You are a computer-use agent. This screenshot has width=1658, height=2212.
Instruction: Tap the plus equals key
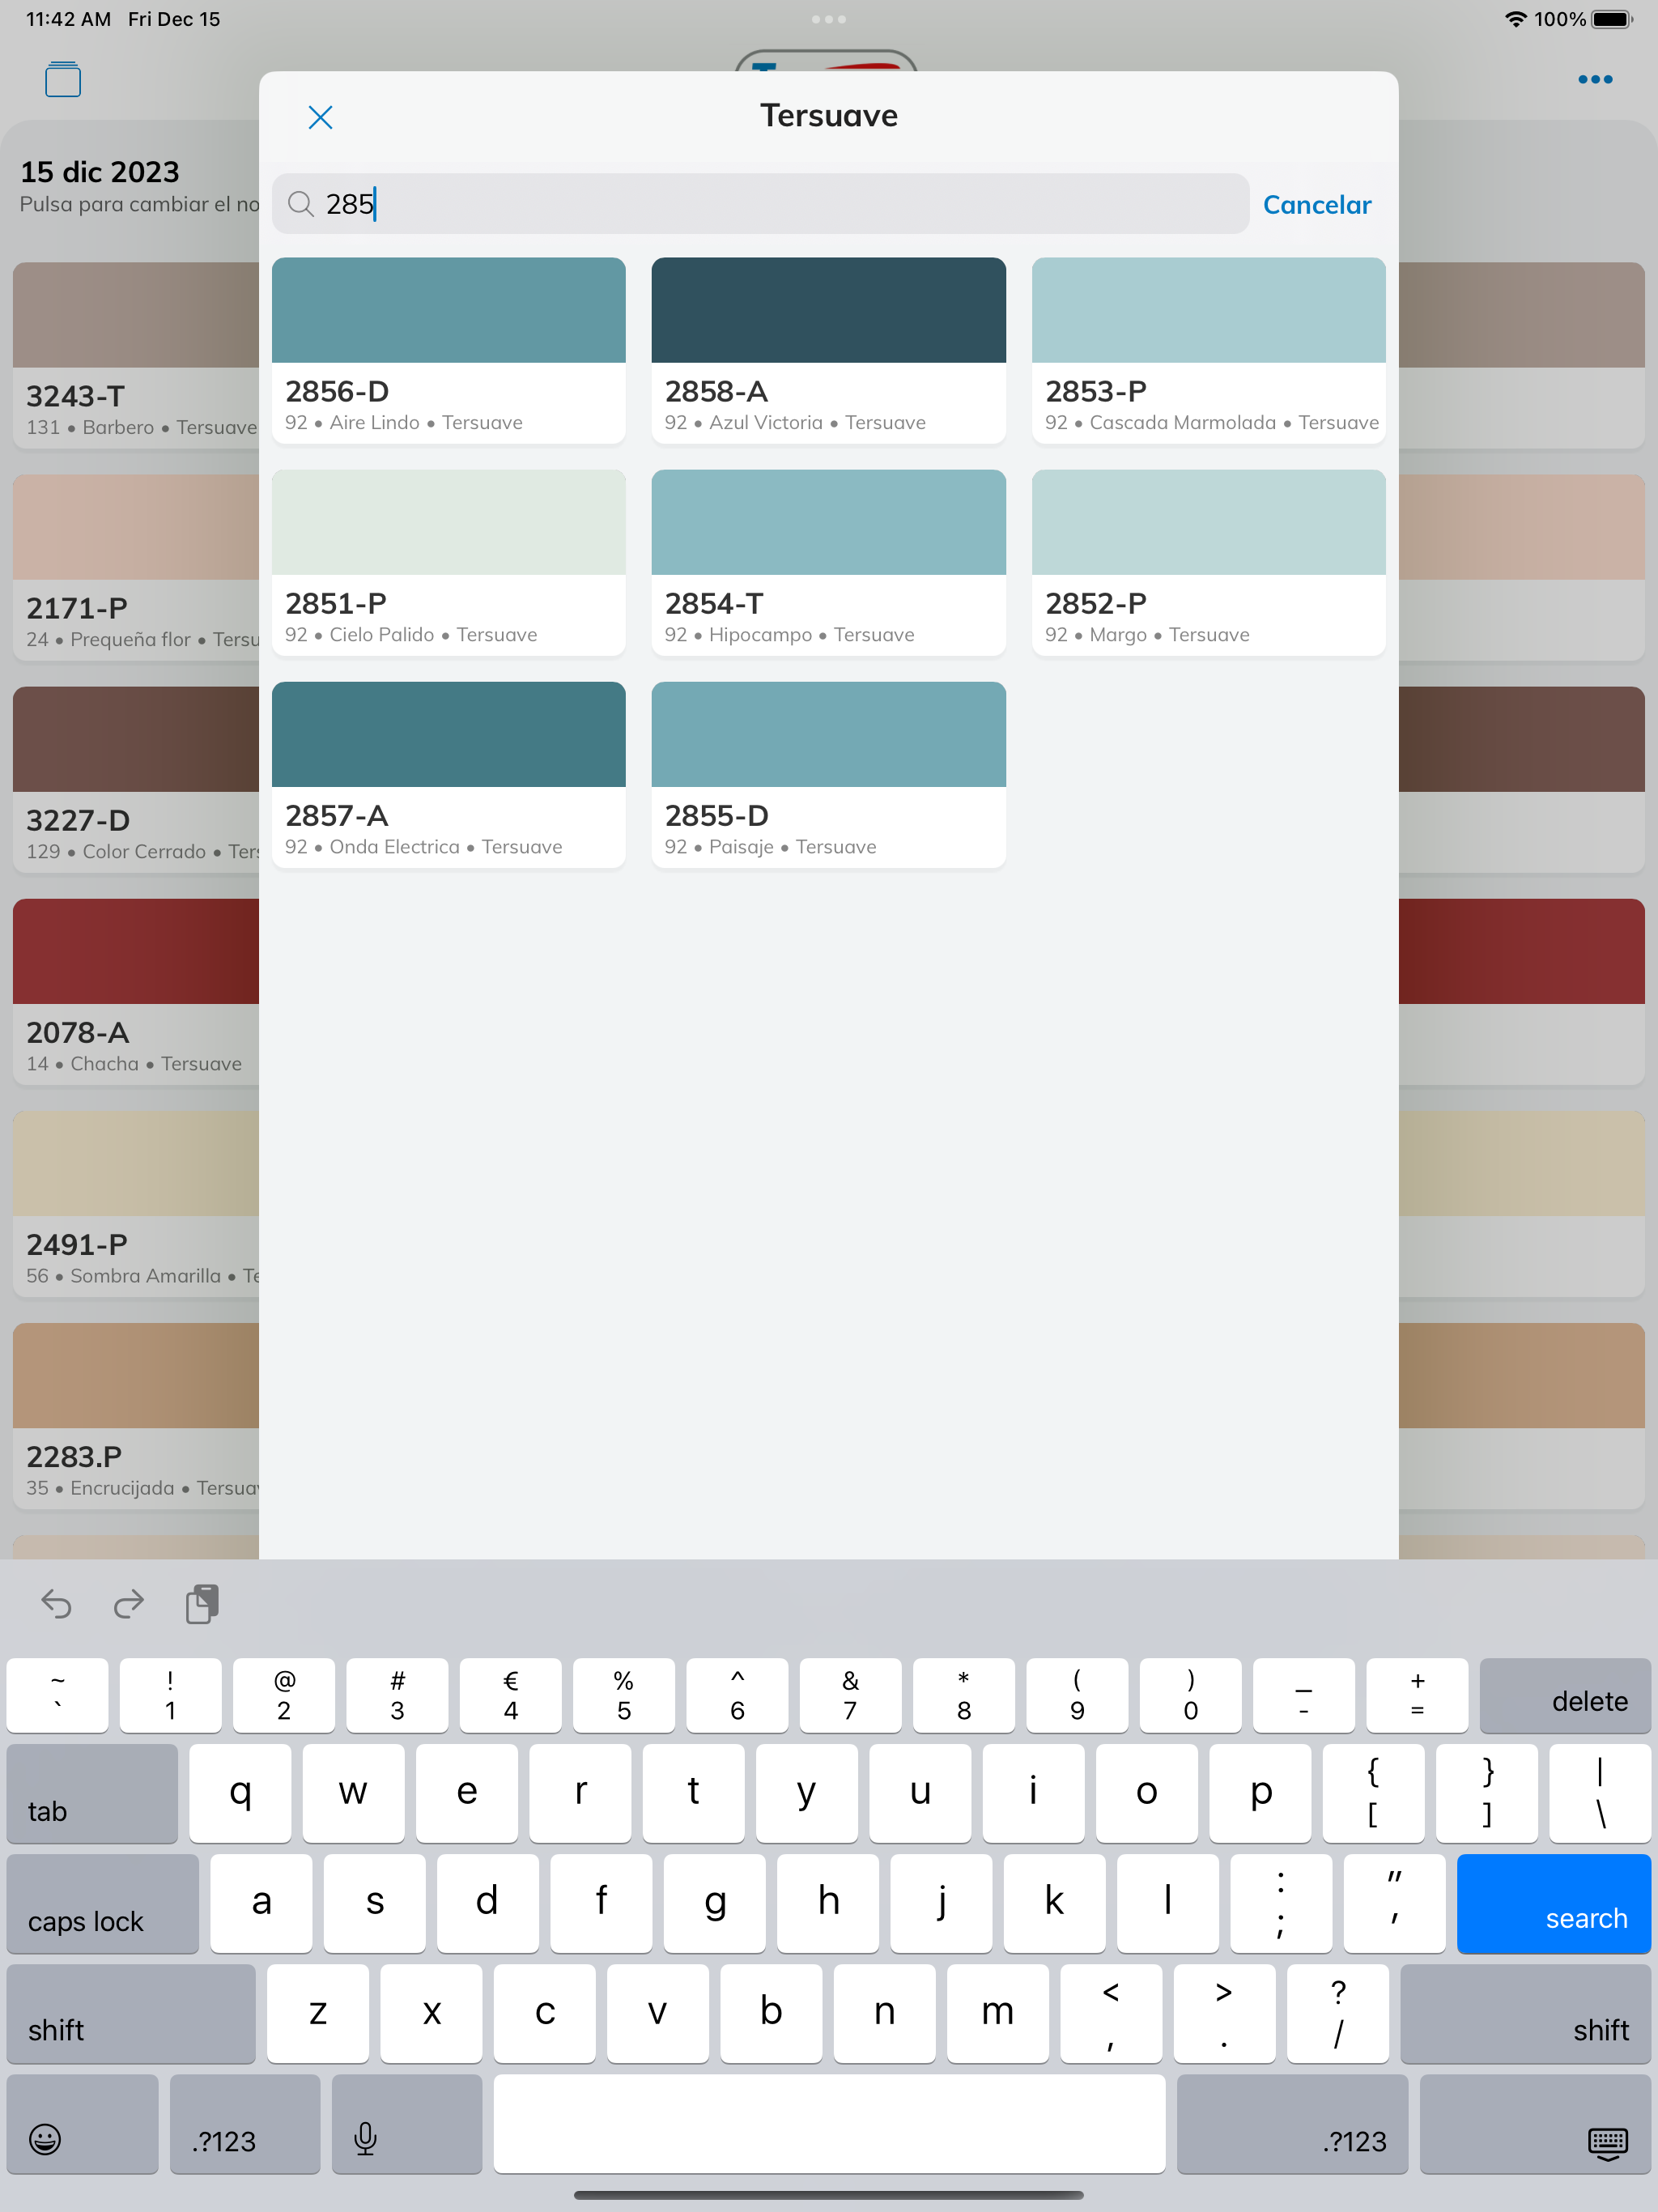(1417, 1695)
